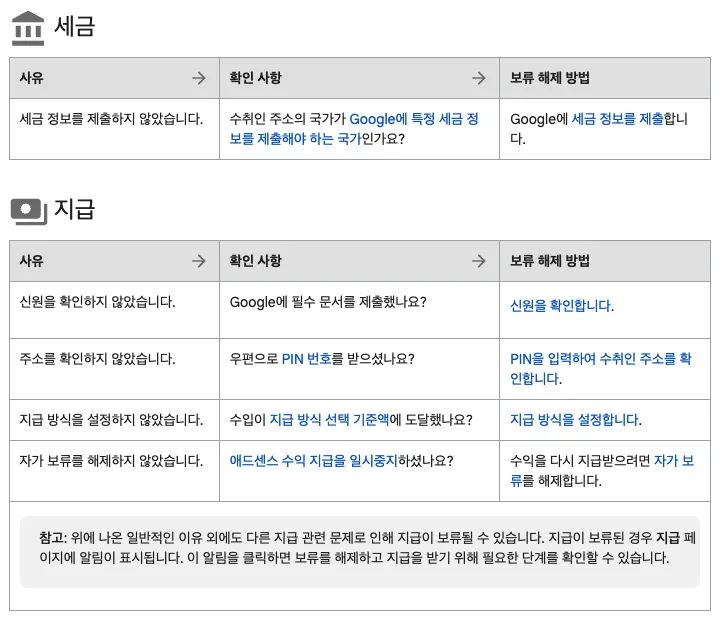Follow 'PIN을 입력하여 수취인 주소를 확인합니다' link
The width and height of the screenshot is (723, 622).
tap(600, 368)
